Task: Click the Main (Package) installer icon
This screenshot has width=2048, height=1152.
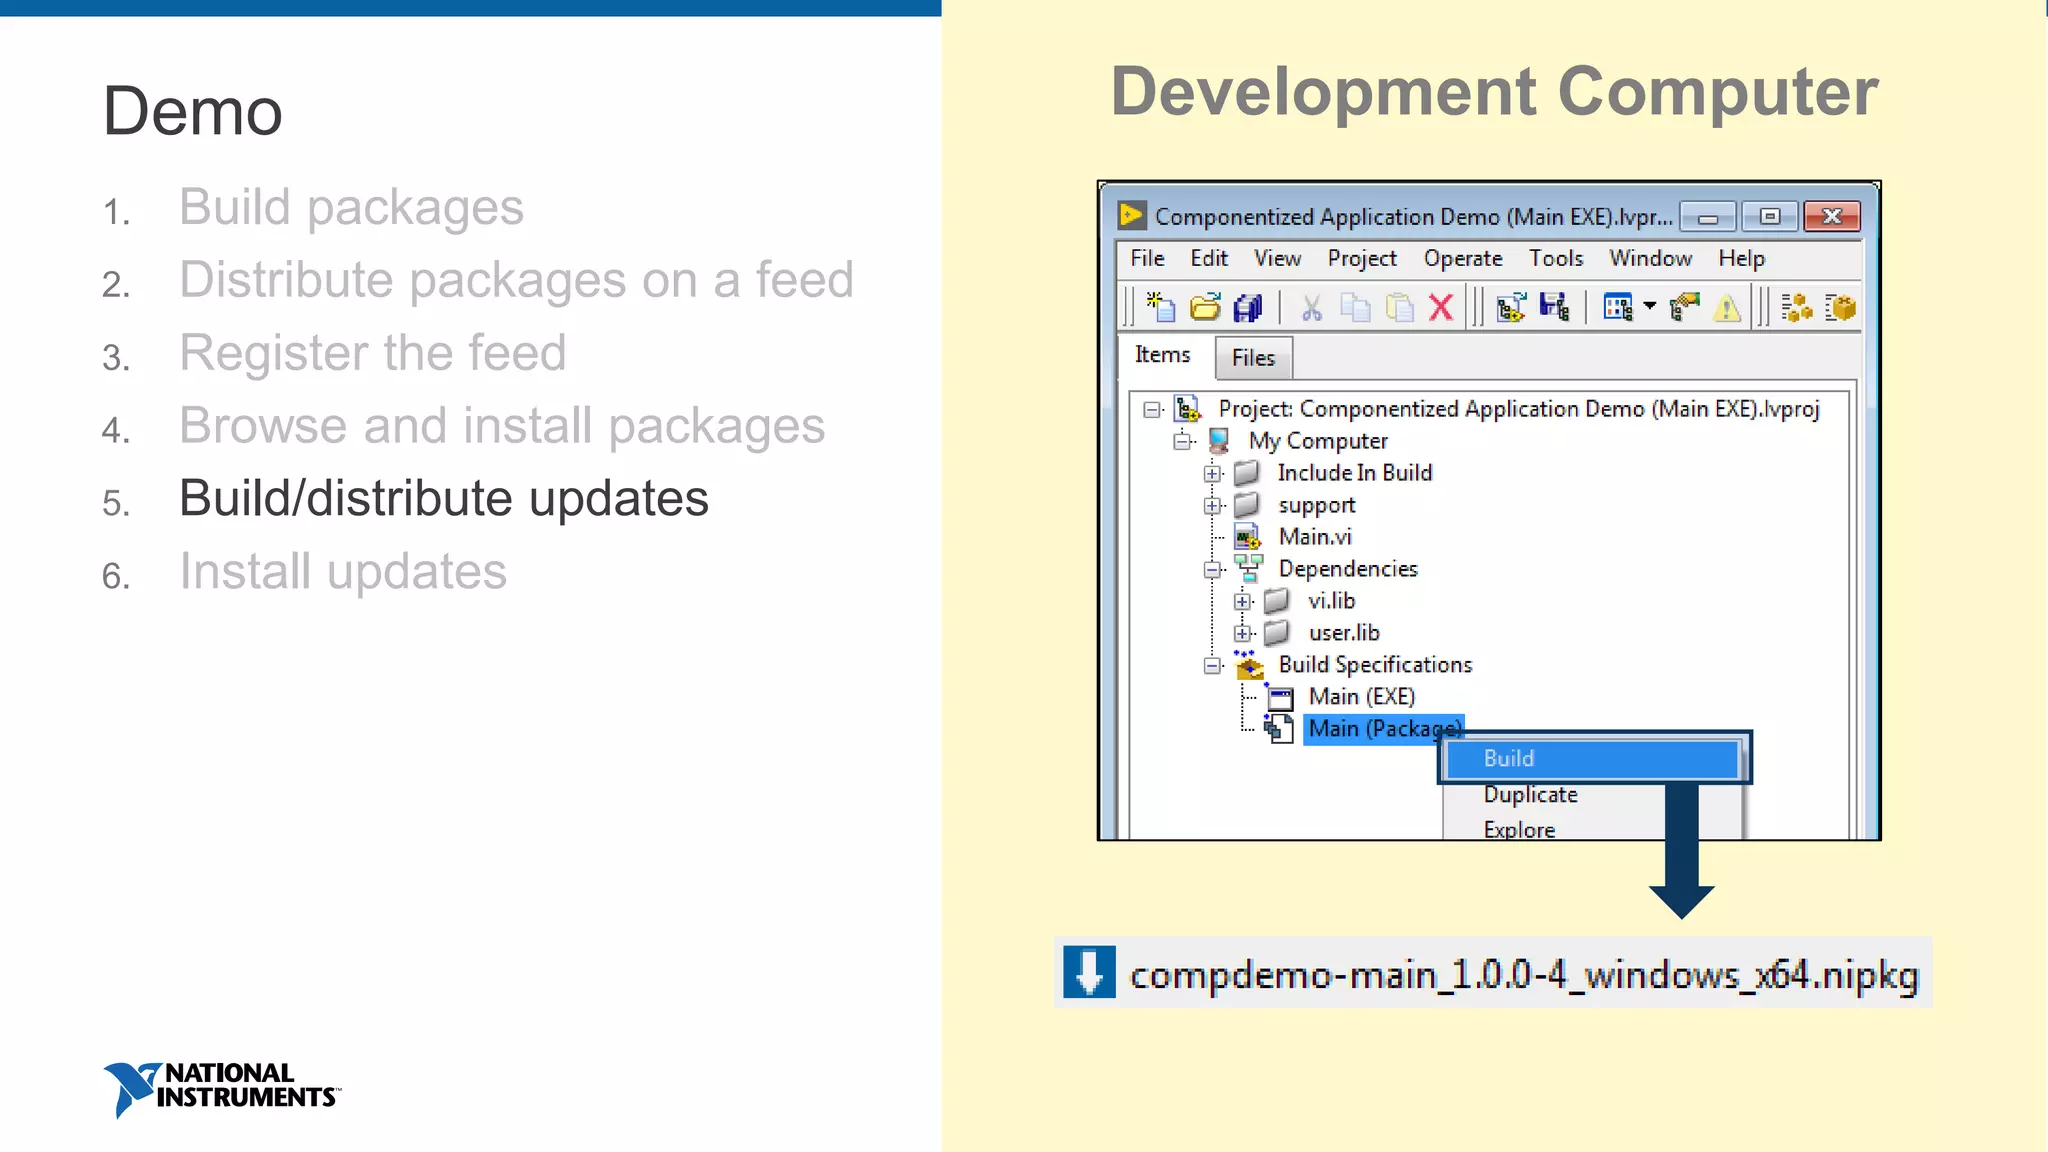Action: pos(1279,728)
